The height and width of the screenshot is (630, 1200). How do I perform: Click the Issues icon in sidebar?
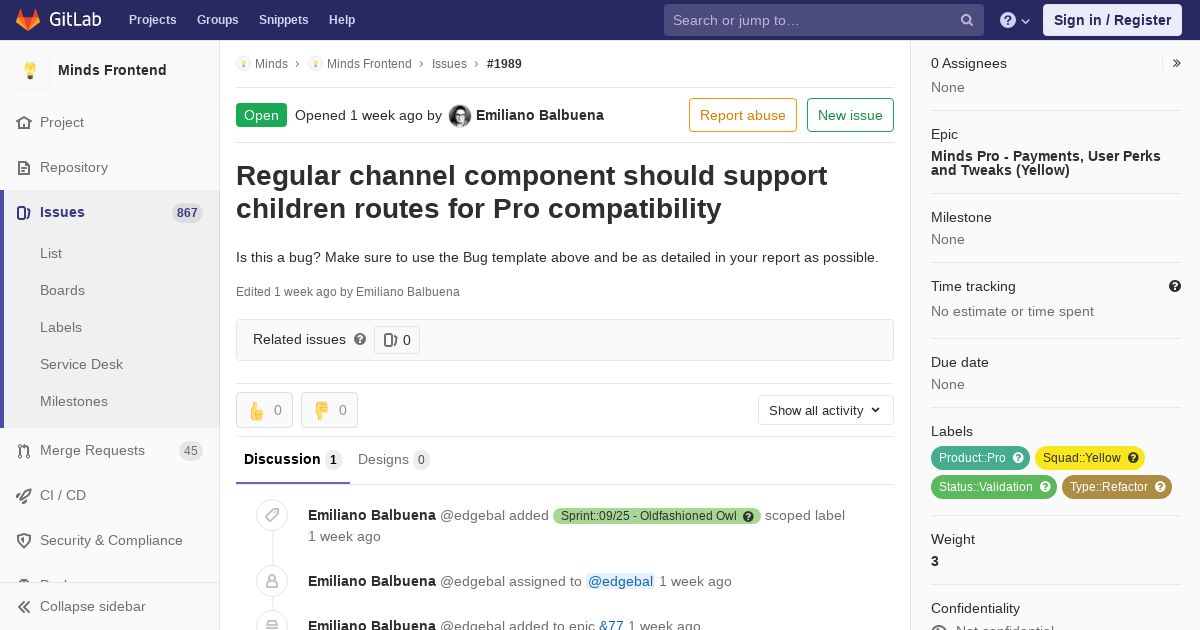click(24, 213)
